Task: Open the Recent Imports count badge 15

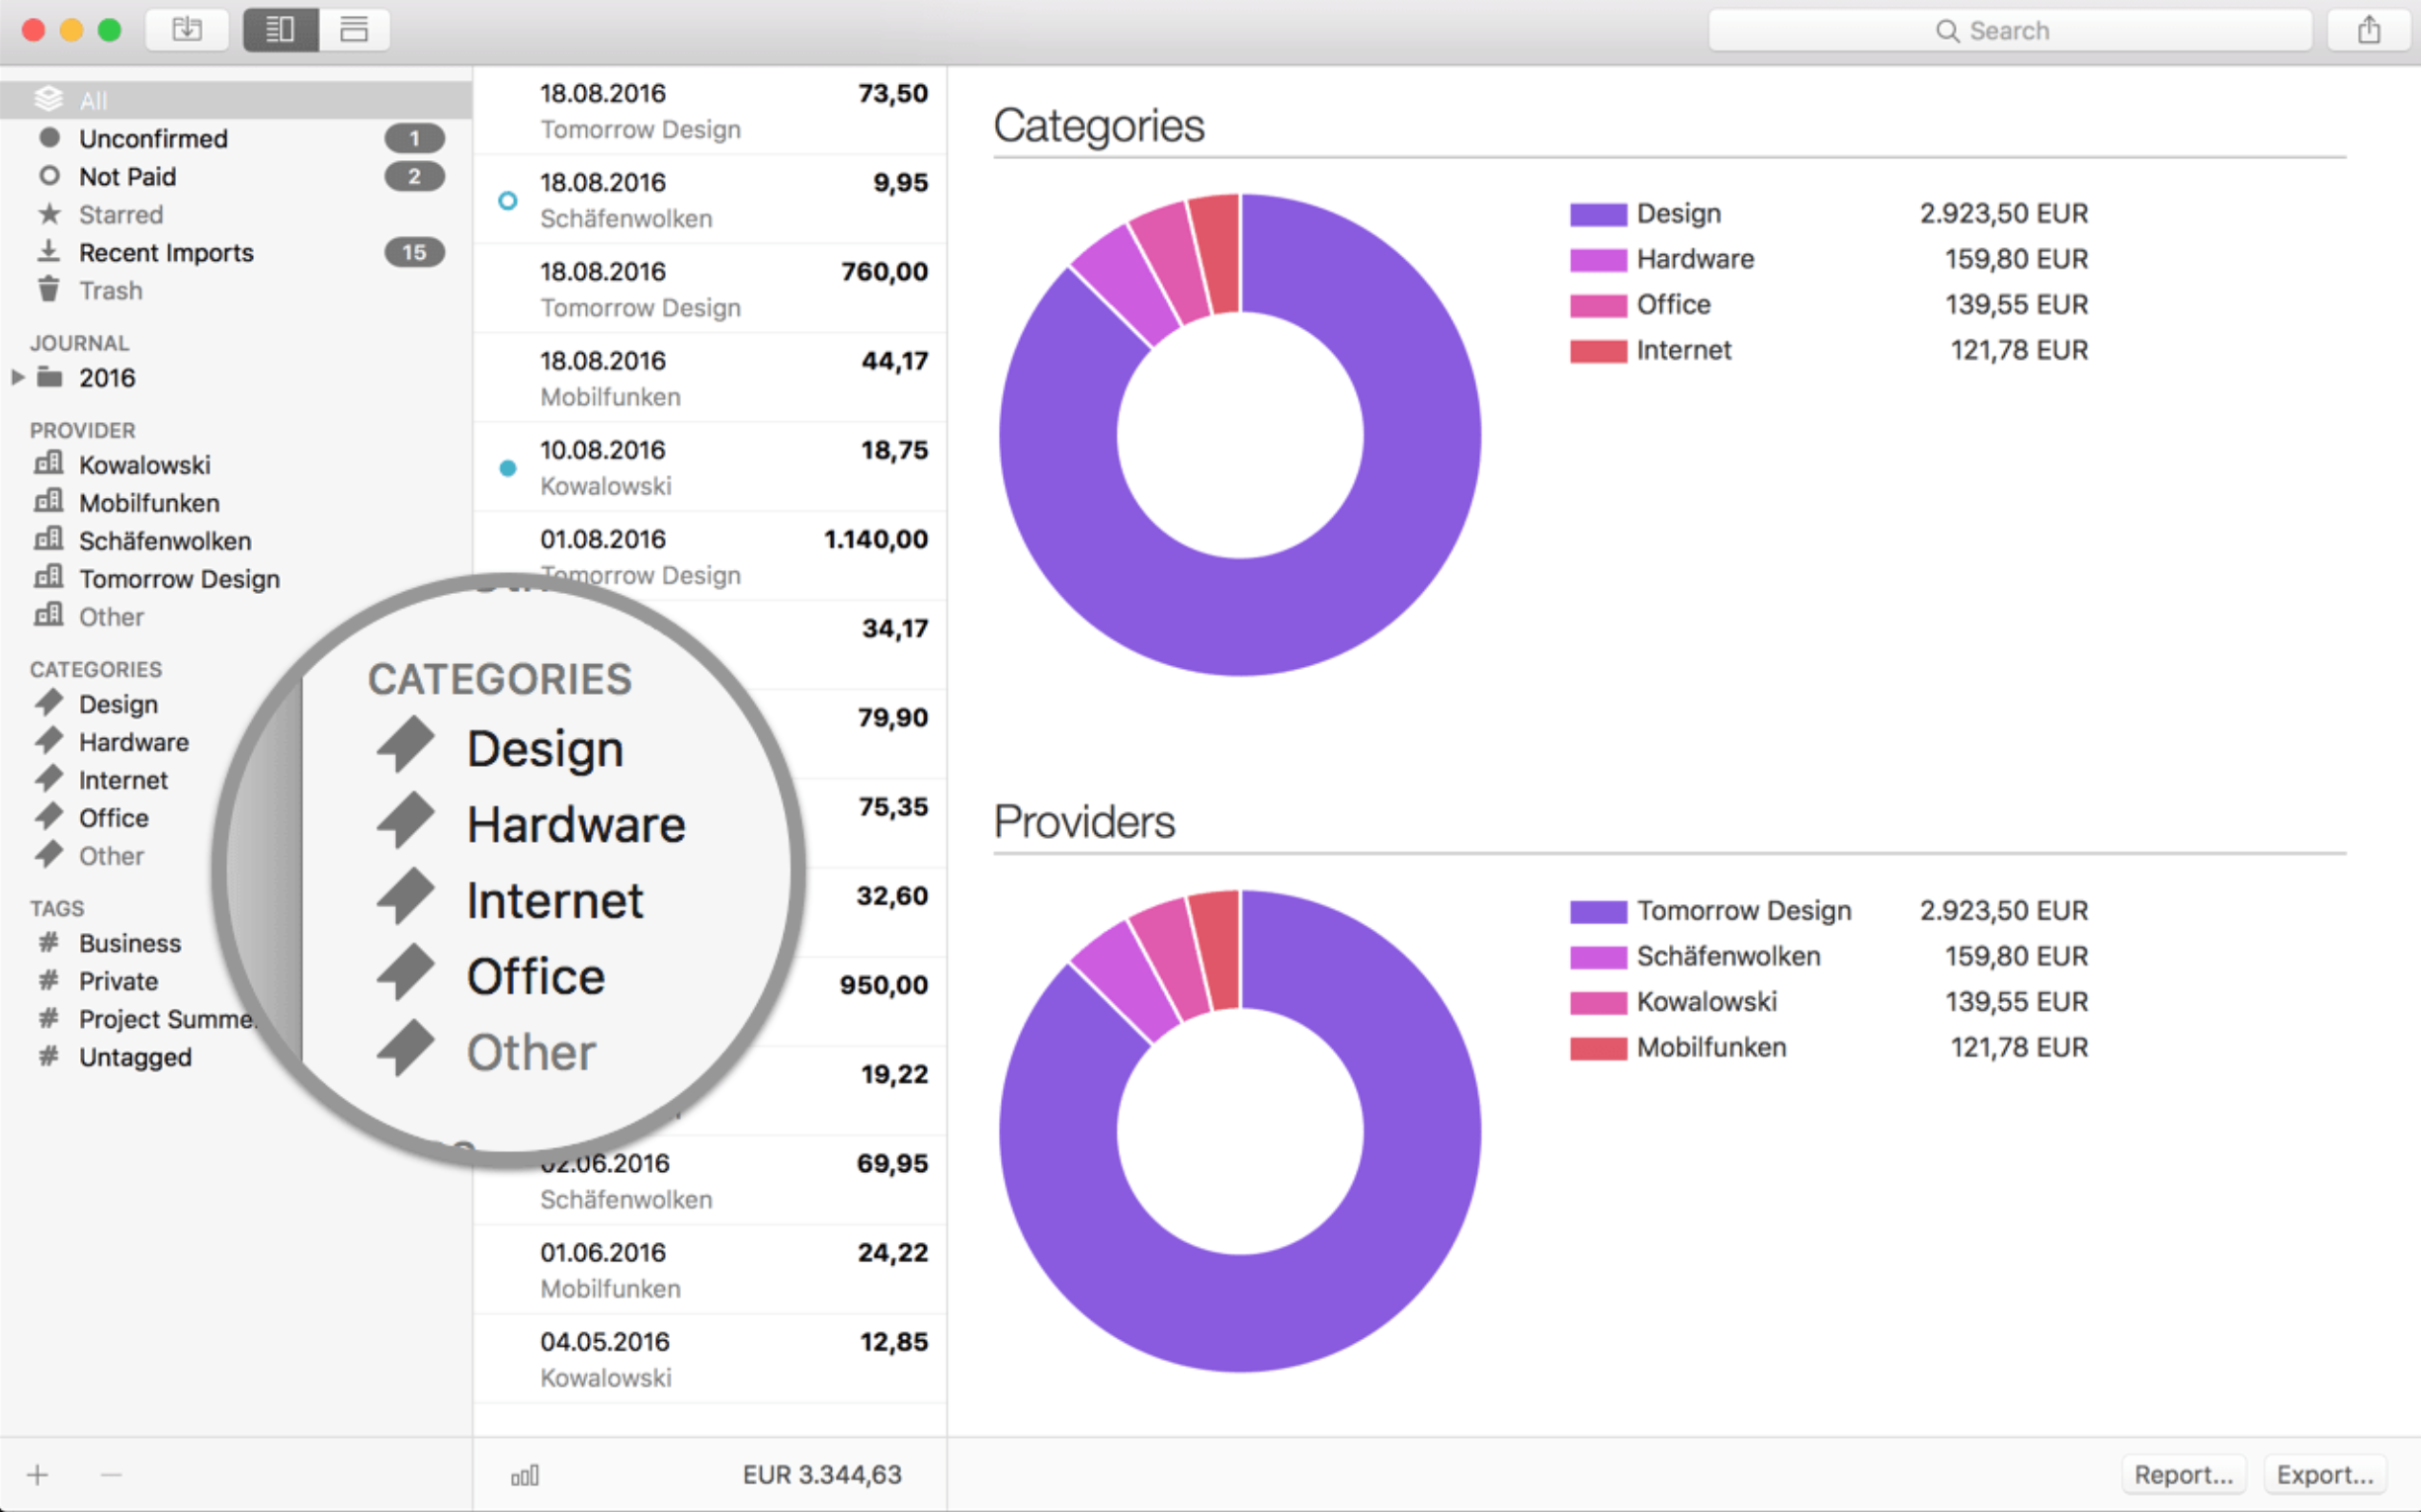Action: (414, 252)
